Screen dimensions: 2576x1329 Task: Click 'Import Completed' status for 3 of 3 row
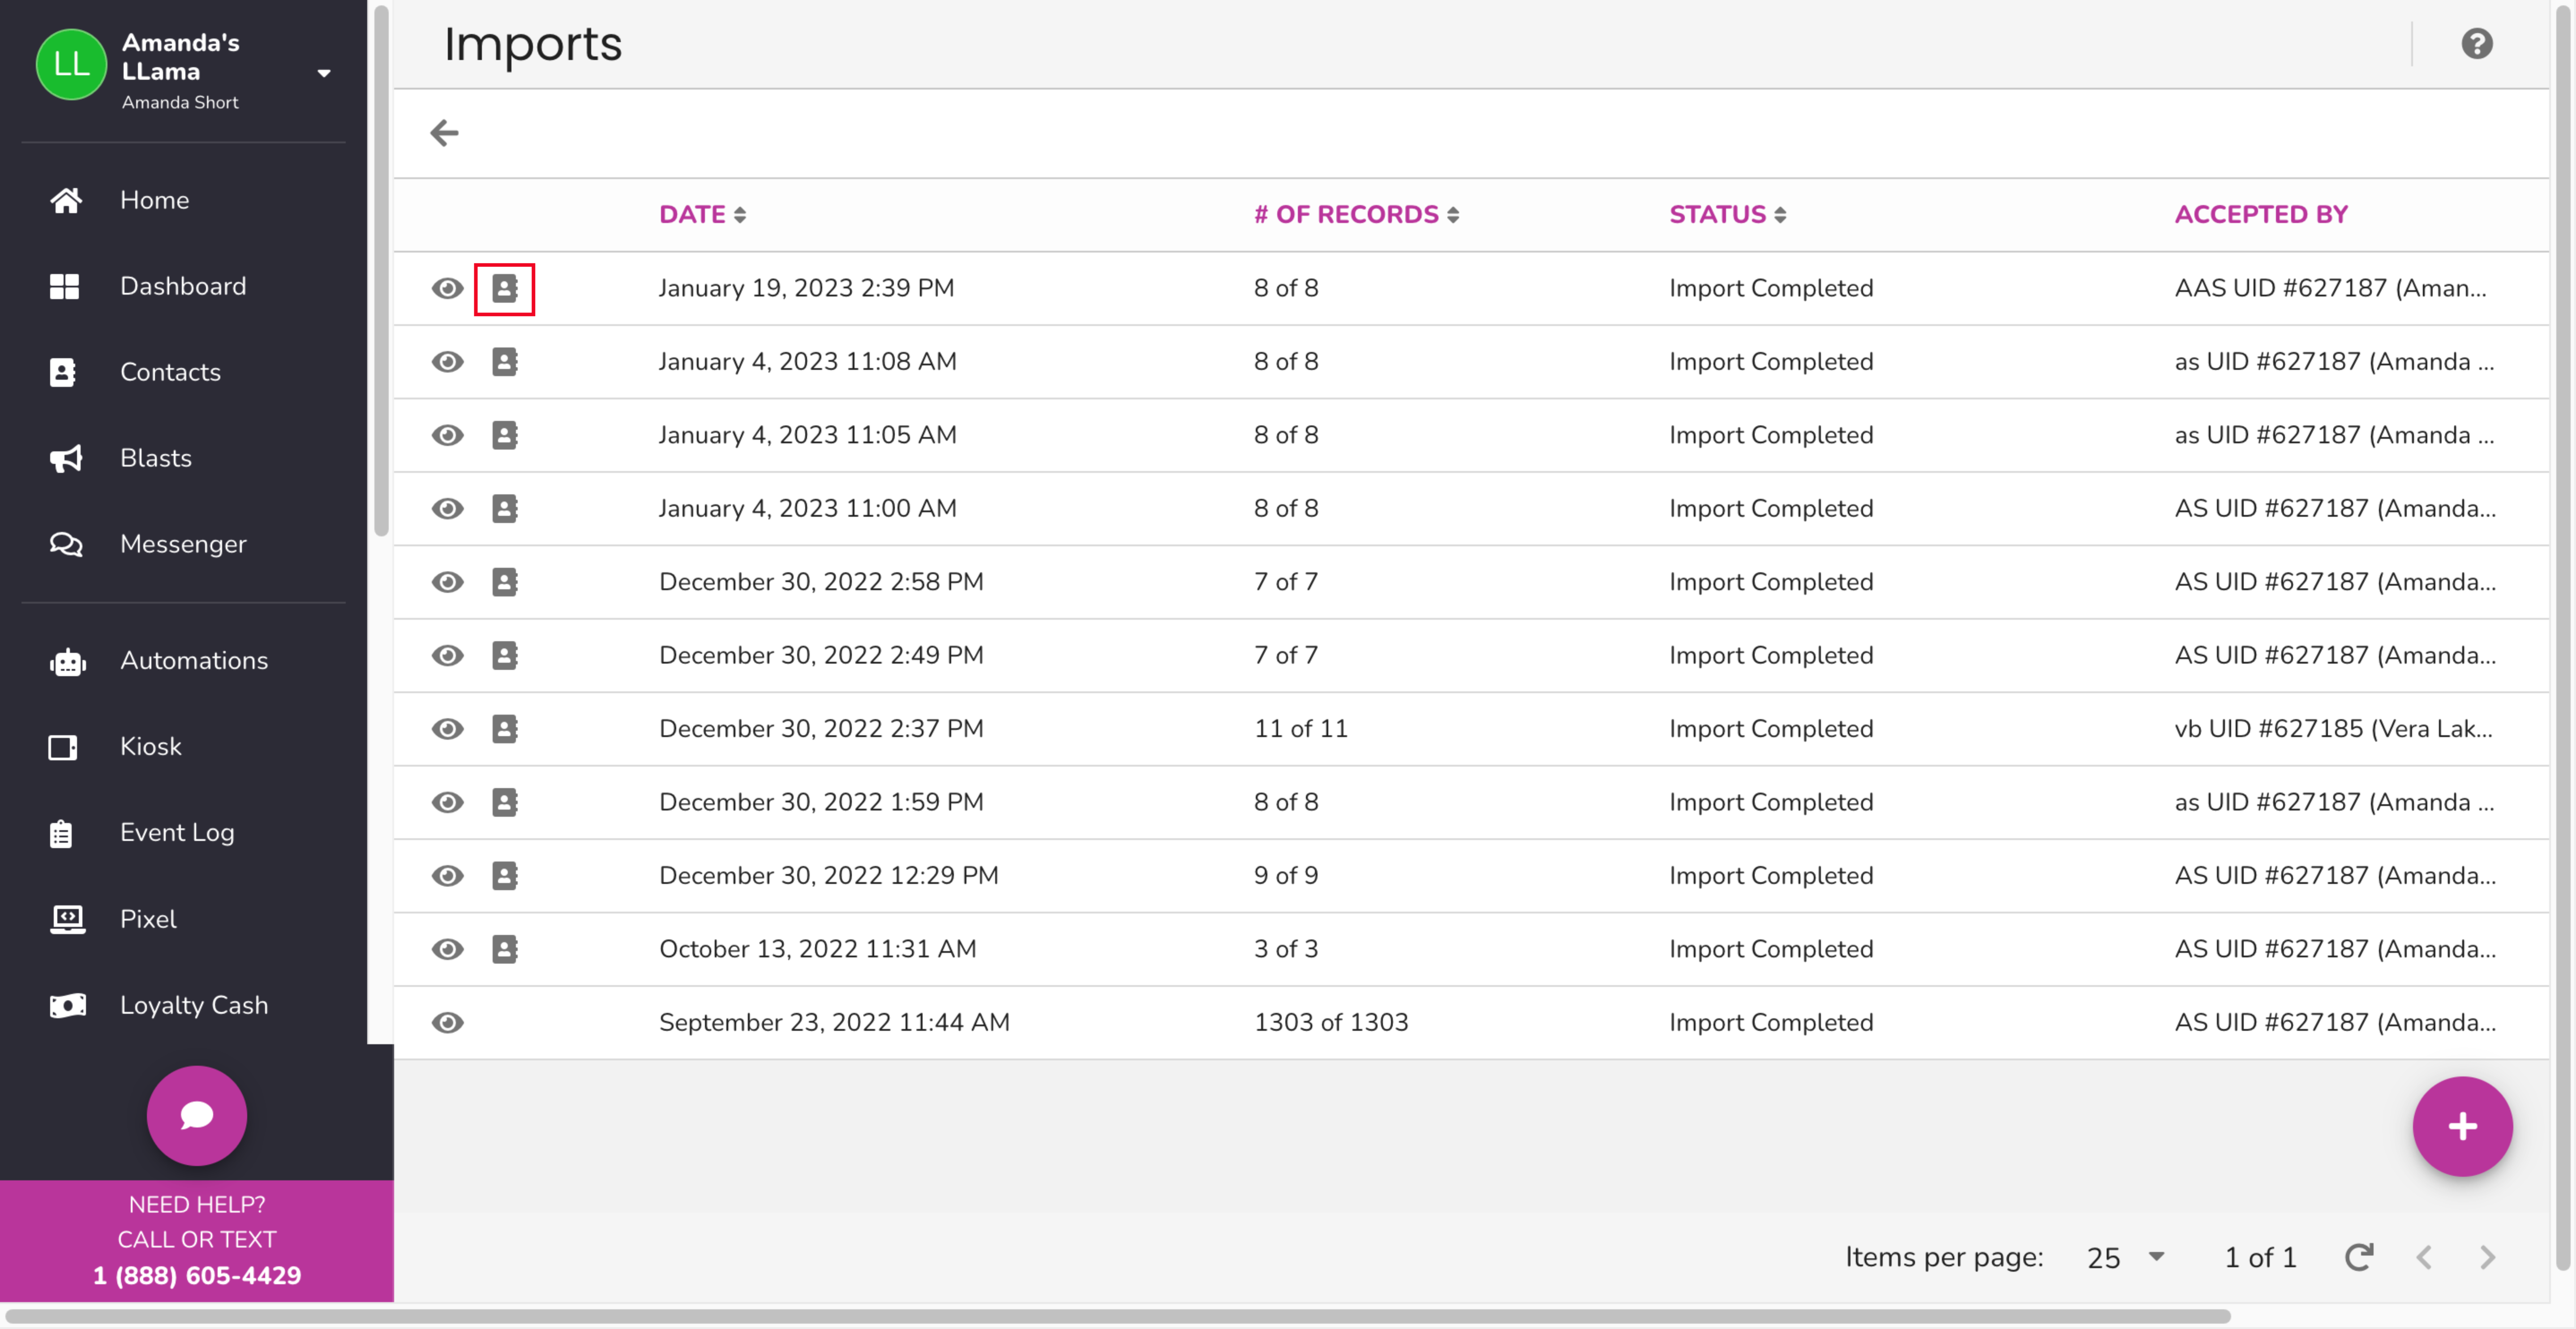click(x=1771, y=949)
